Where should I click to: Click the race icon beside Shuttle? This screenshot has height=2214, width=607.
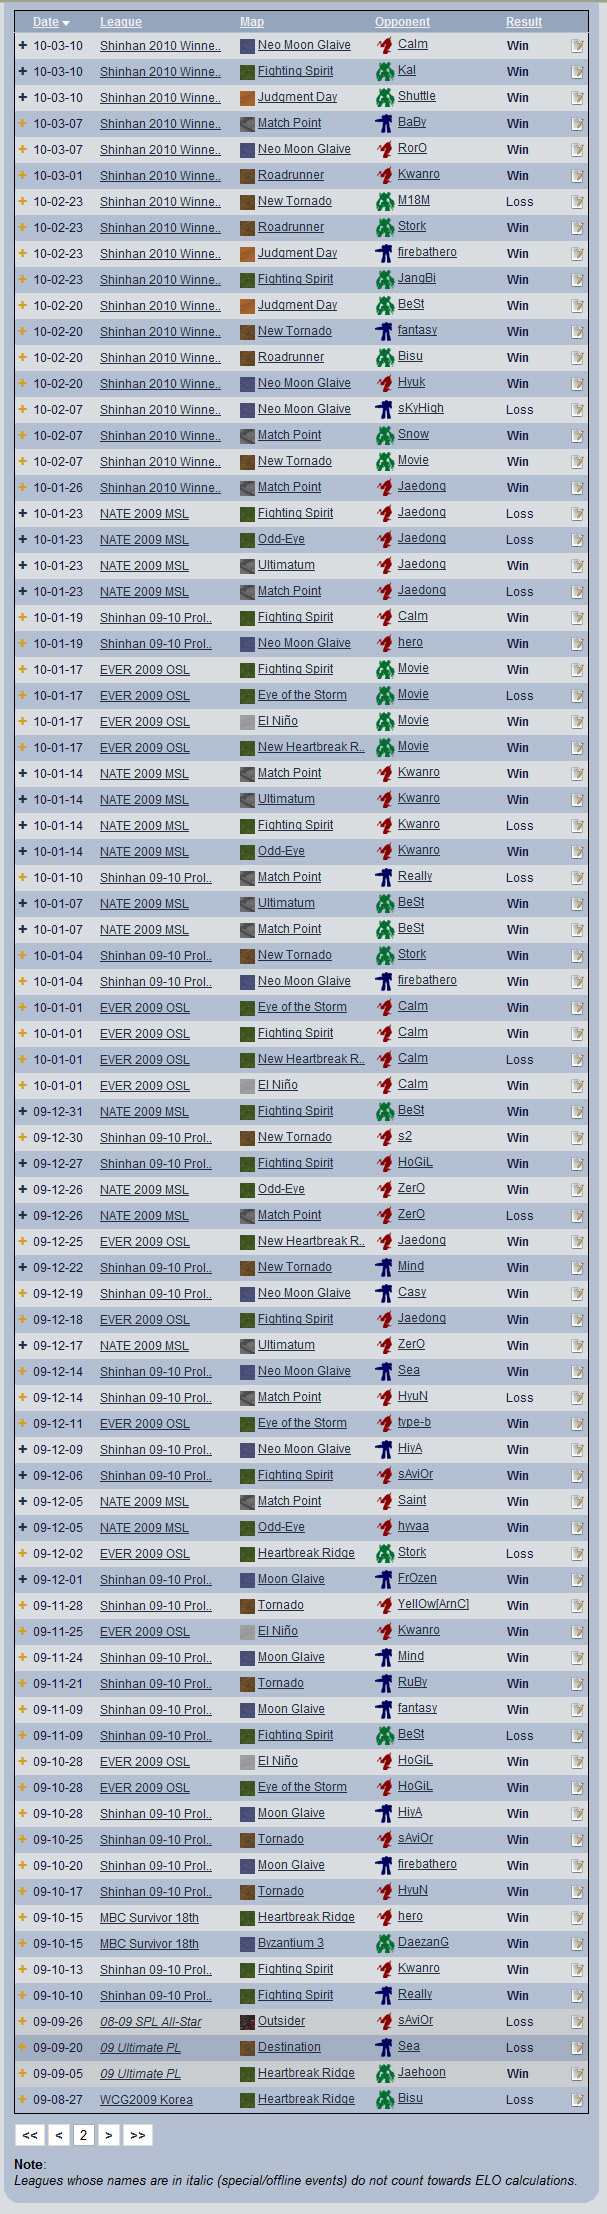click(384, 97)
